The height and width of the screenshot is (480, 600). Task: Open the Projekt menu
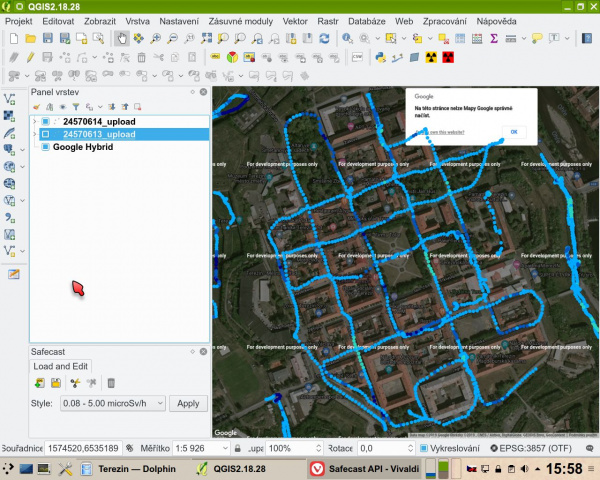18,21
